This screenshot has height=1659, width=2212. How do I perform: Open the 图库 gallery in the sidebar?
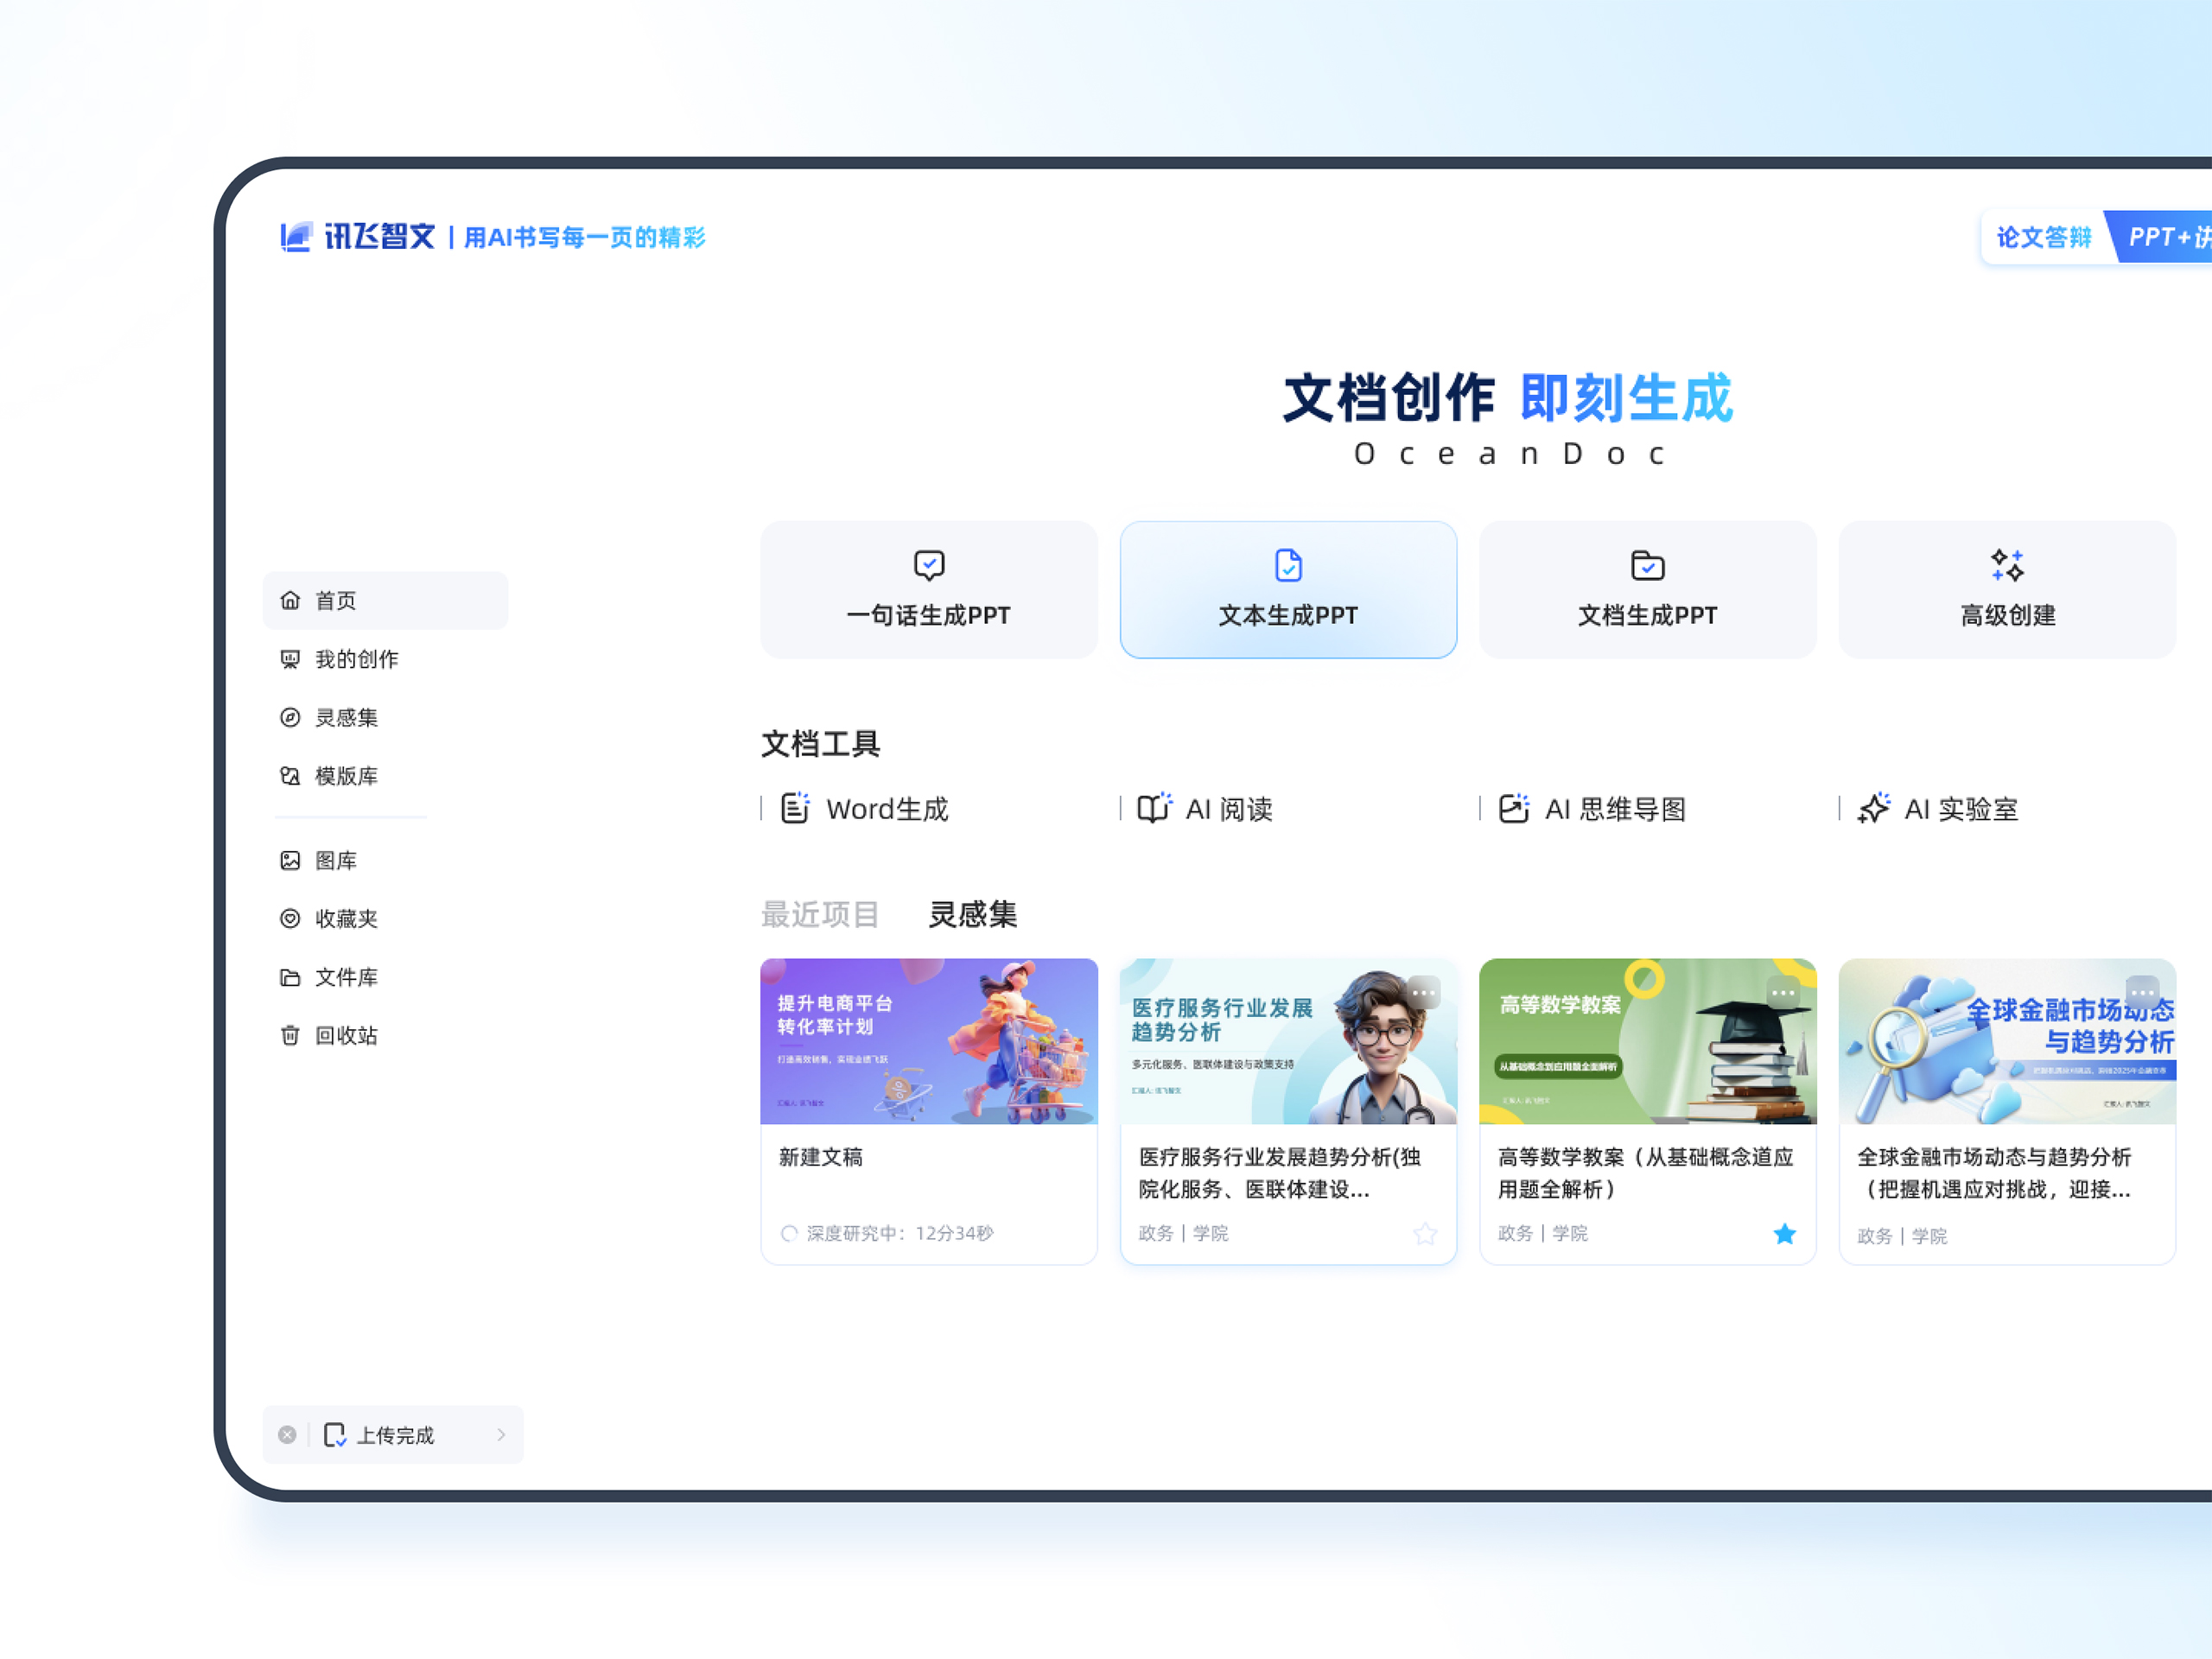click(x=335, y=860)
